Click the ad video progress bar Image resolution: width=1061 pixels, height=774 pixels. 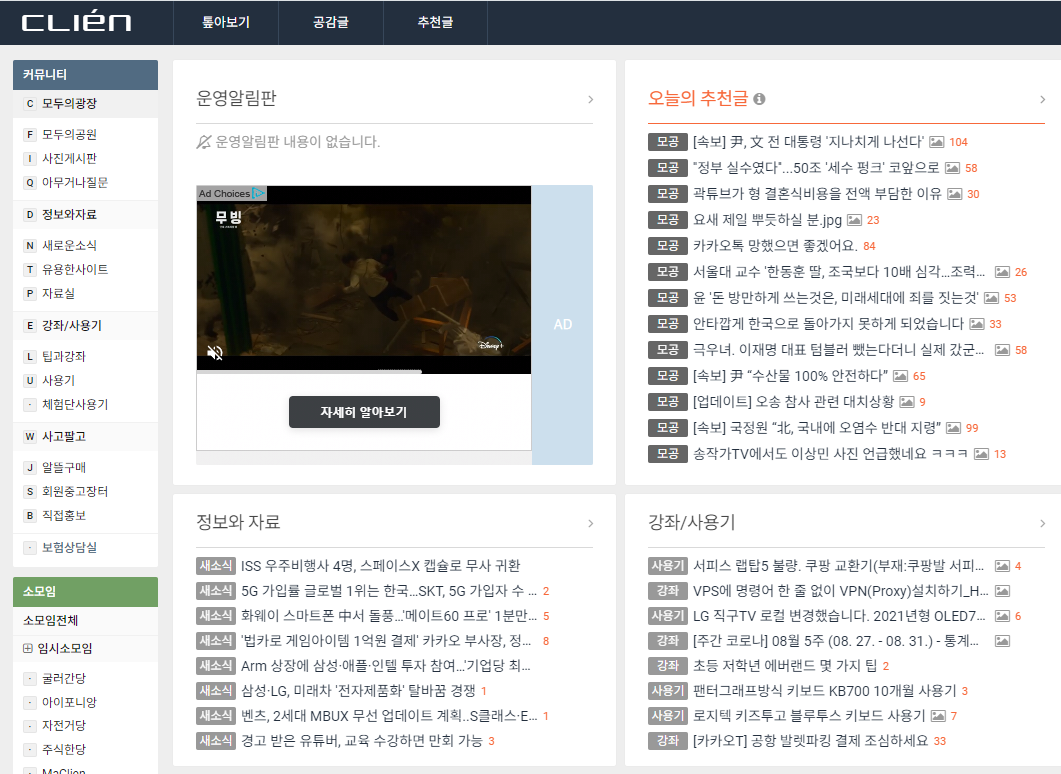pos(364,371)
